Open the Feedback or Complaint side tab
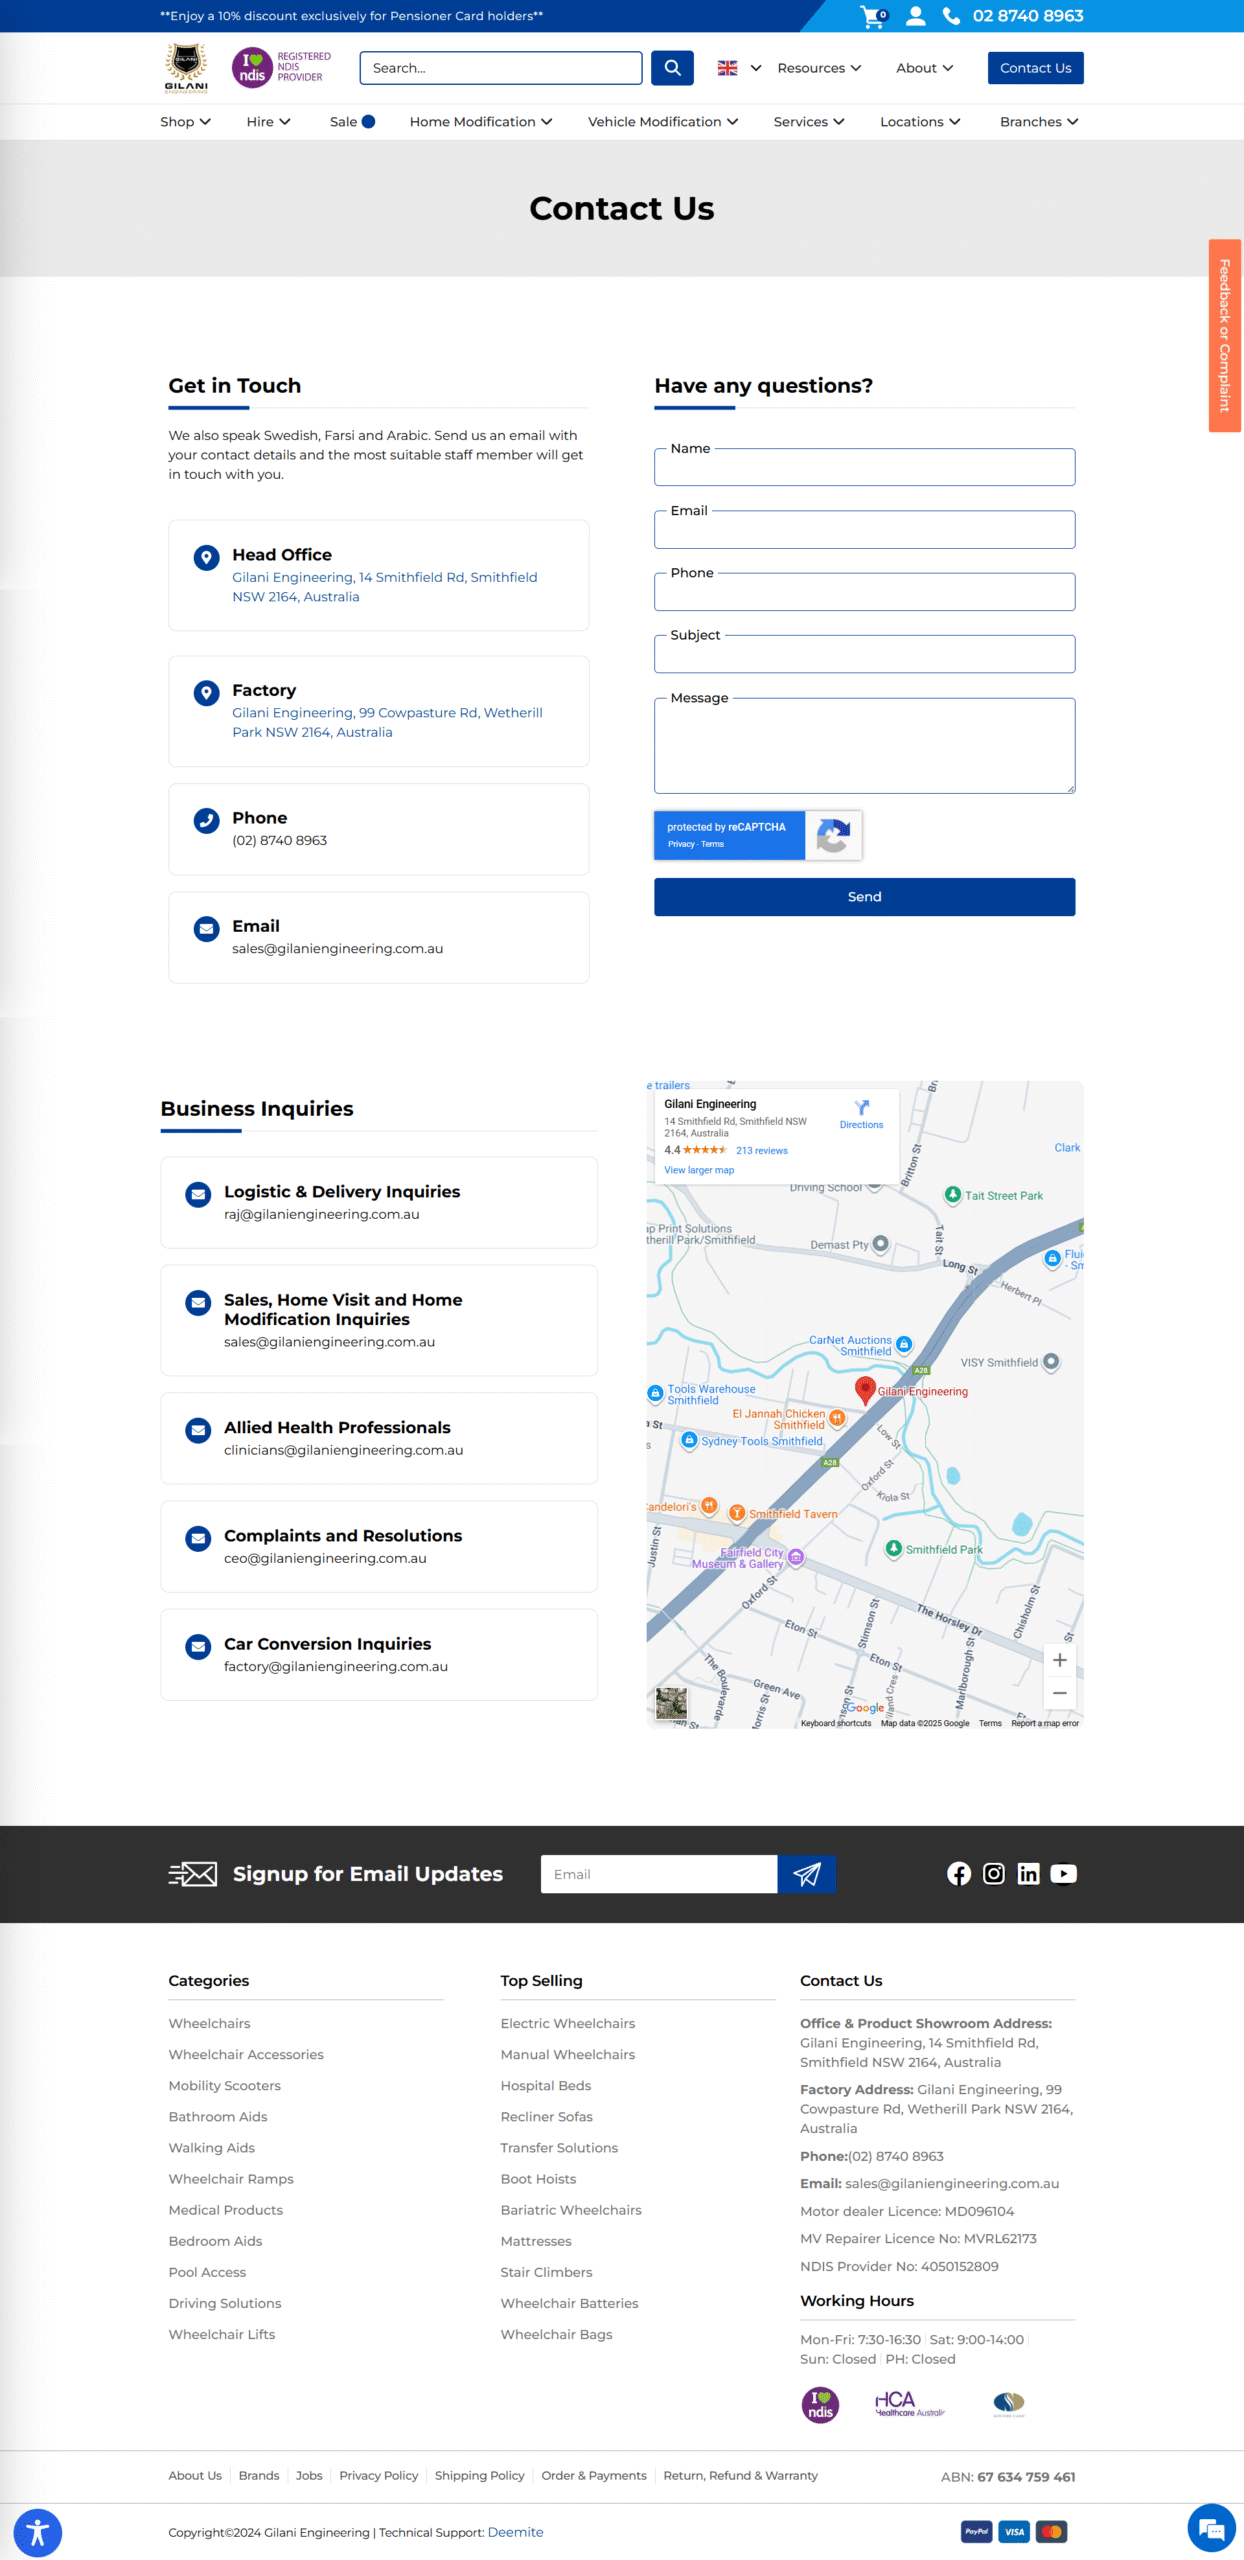1244x2560 pixels. [x=1225, y=336]
